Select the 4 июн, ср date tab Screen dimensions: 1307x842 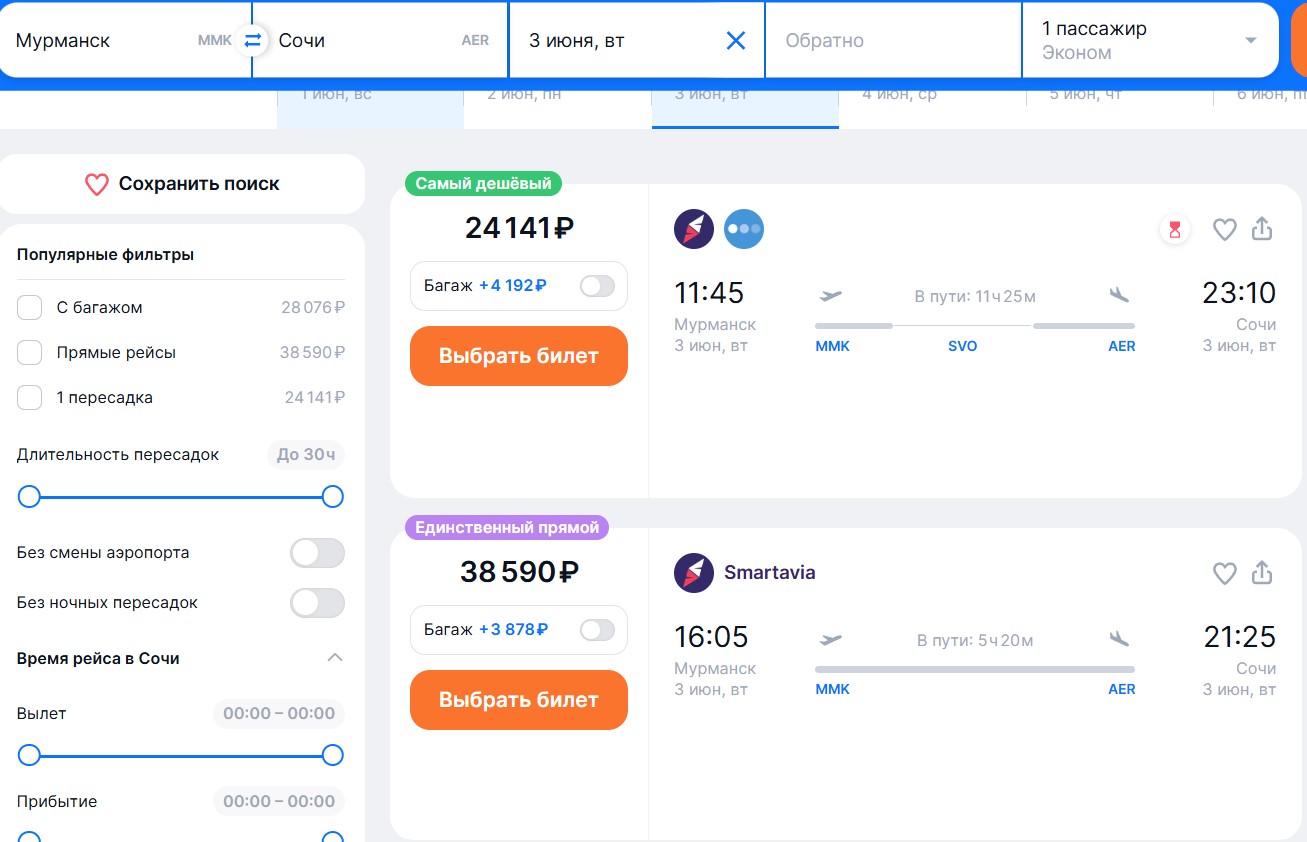(x=899, y=97)
